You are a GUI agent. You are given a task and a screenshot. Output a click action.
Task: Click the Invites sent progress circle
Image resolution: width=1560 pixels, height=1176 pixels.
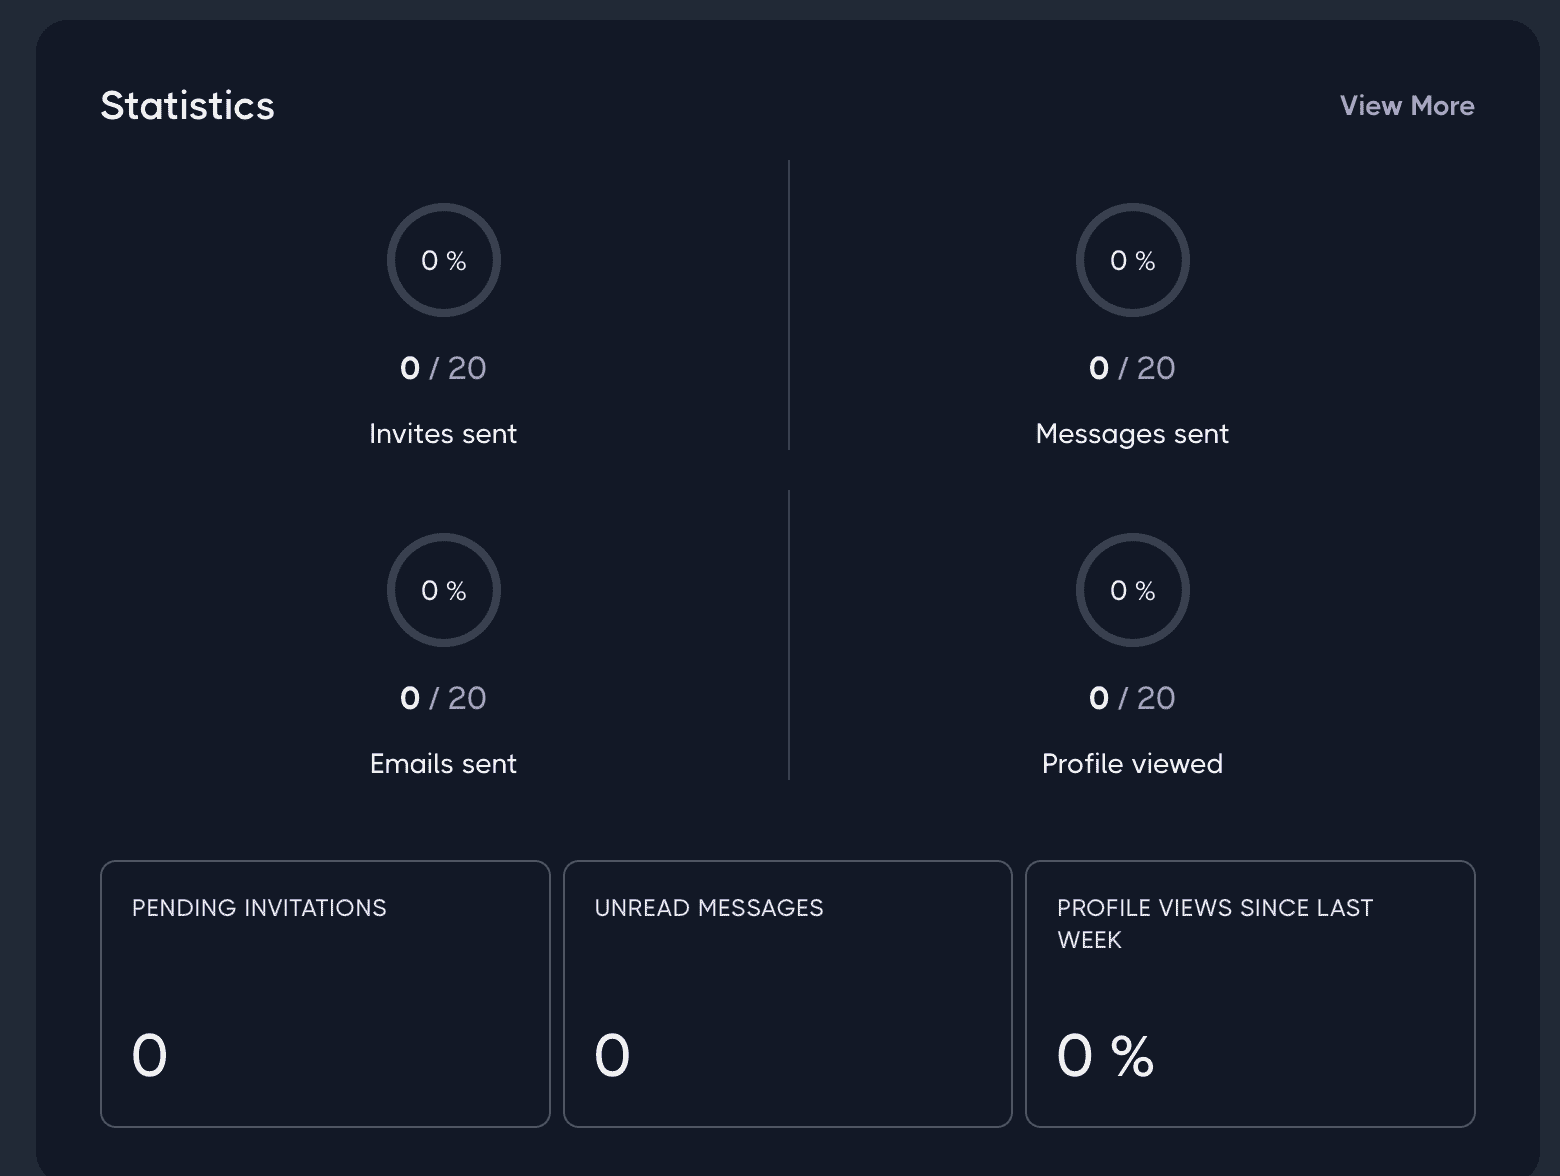443,260
